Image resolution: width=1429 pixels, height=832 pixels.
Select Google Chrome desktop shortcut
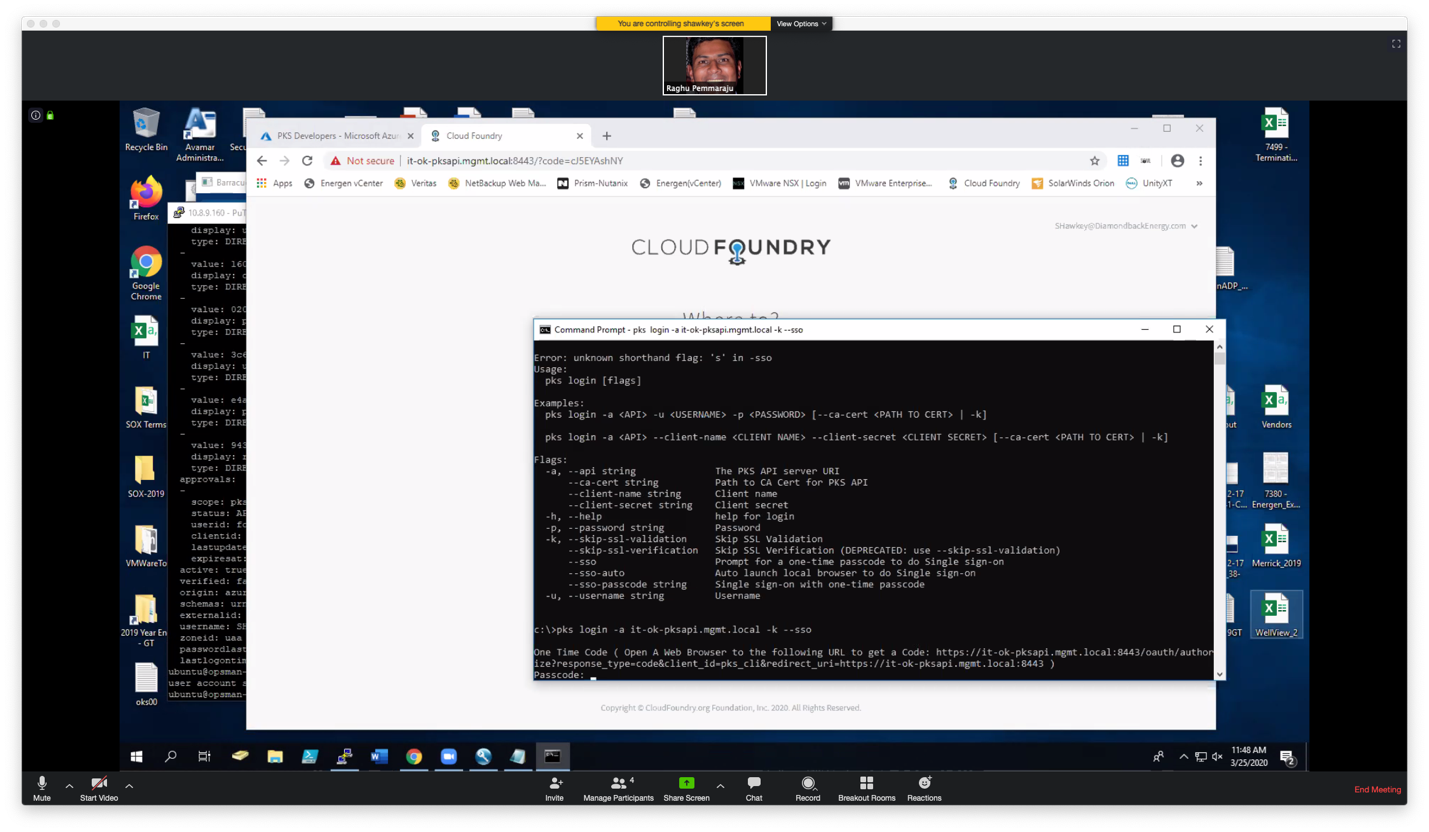click(x=146, y=273)
